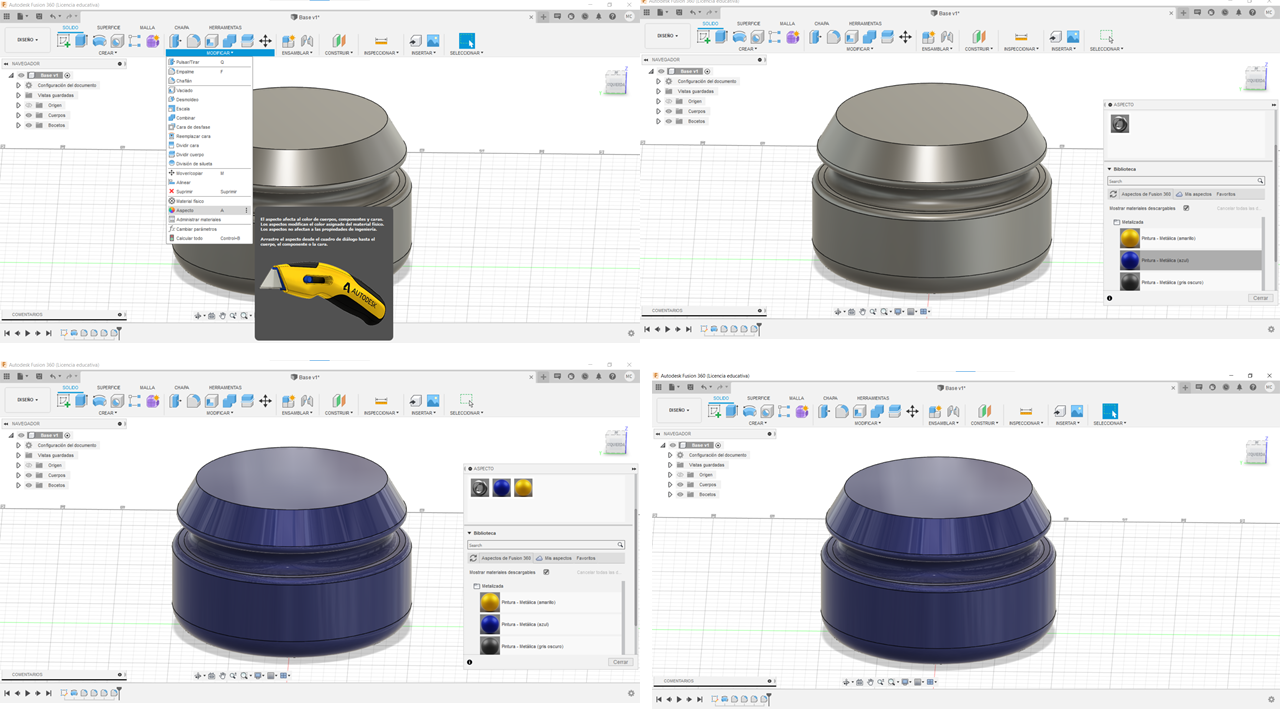Viewport: 1280px width, 720px height.
Task: Open data panel grid icon in bottom-left window
Action: click(x=7, y=377)
